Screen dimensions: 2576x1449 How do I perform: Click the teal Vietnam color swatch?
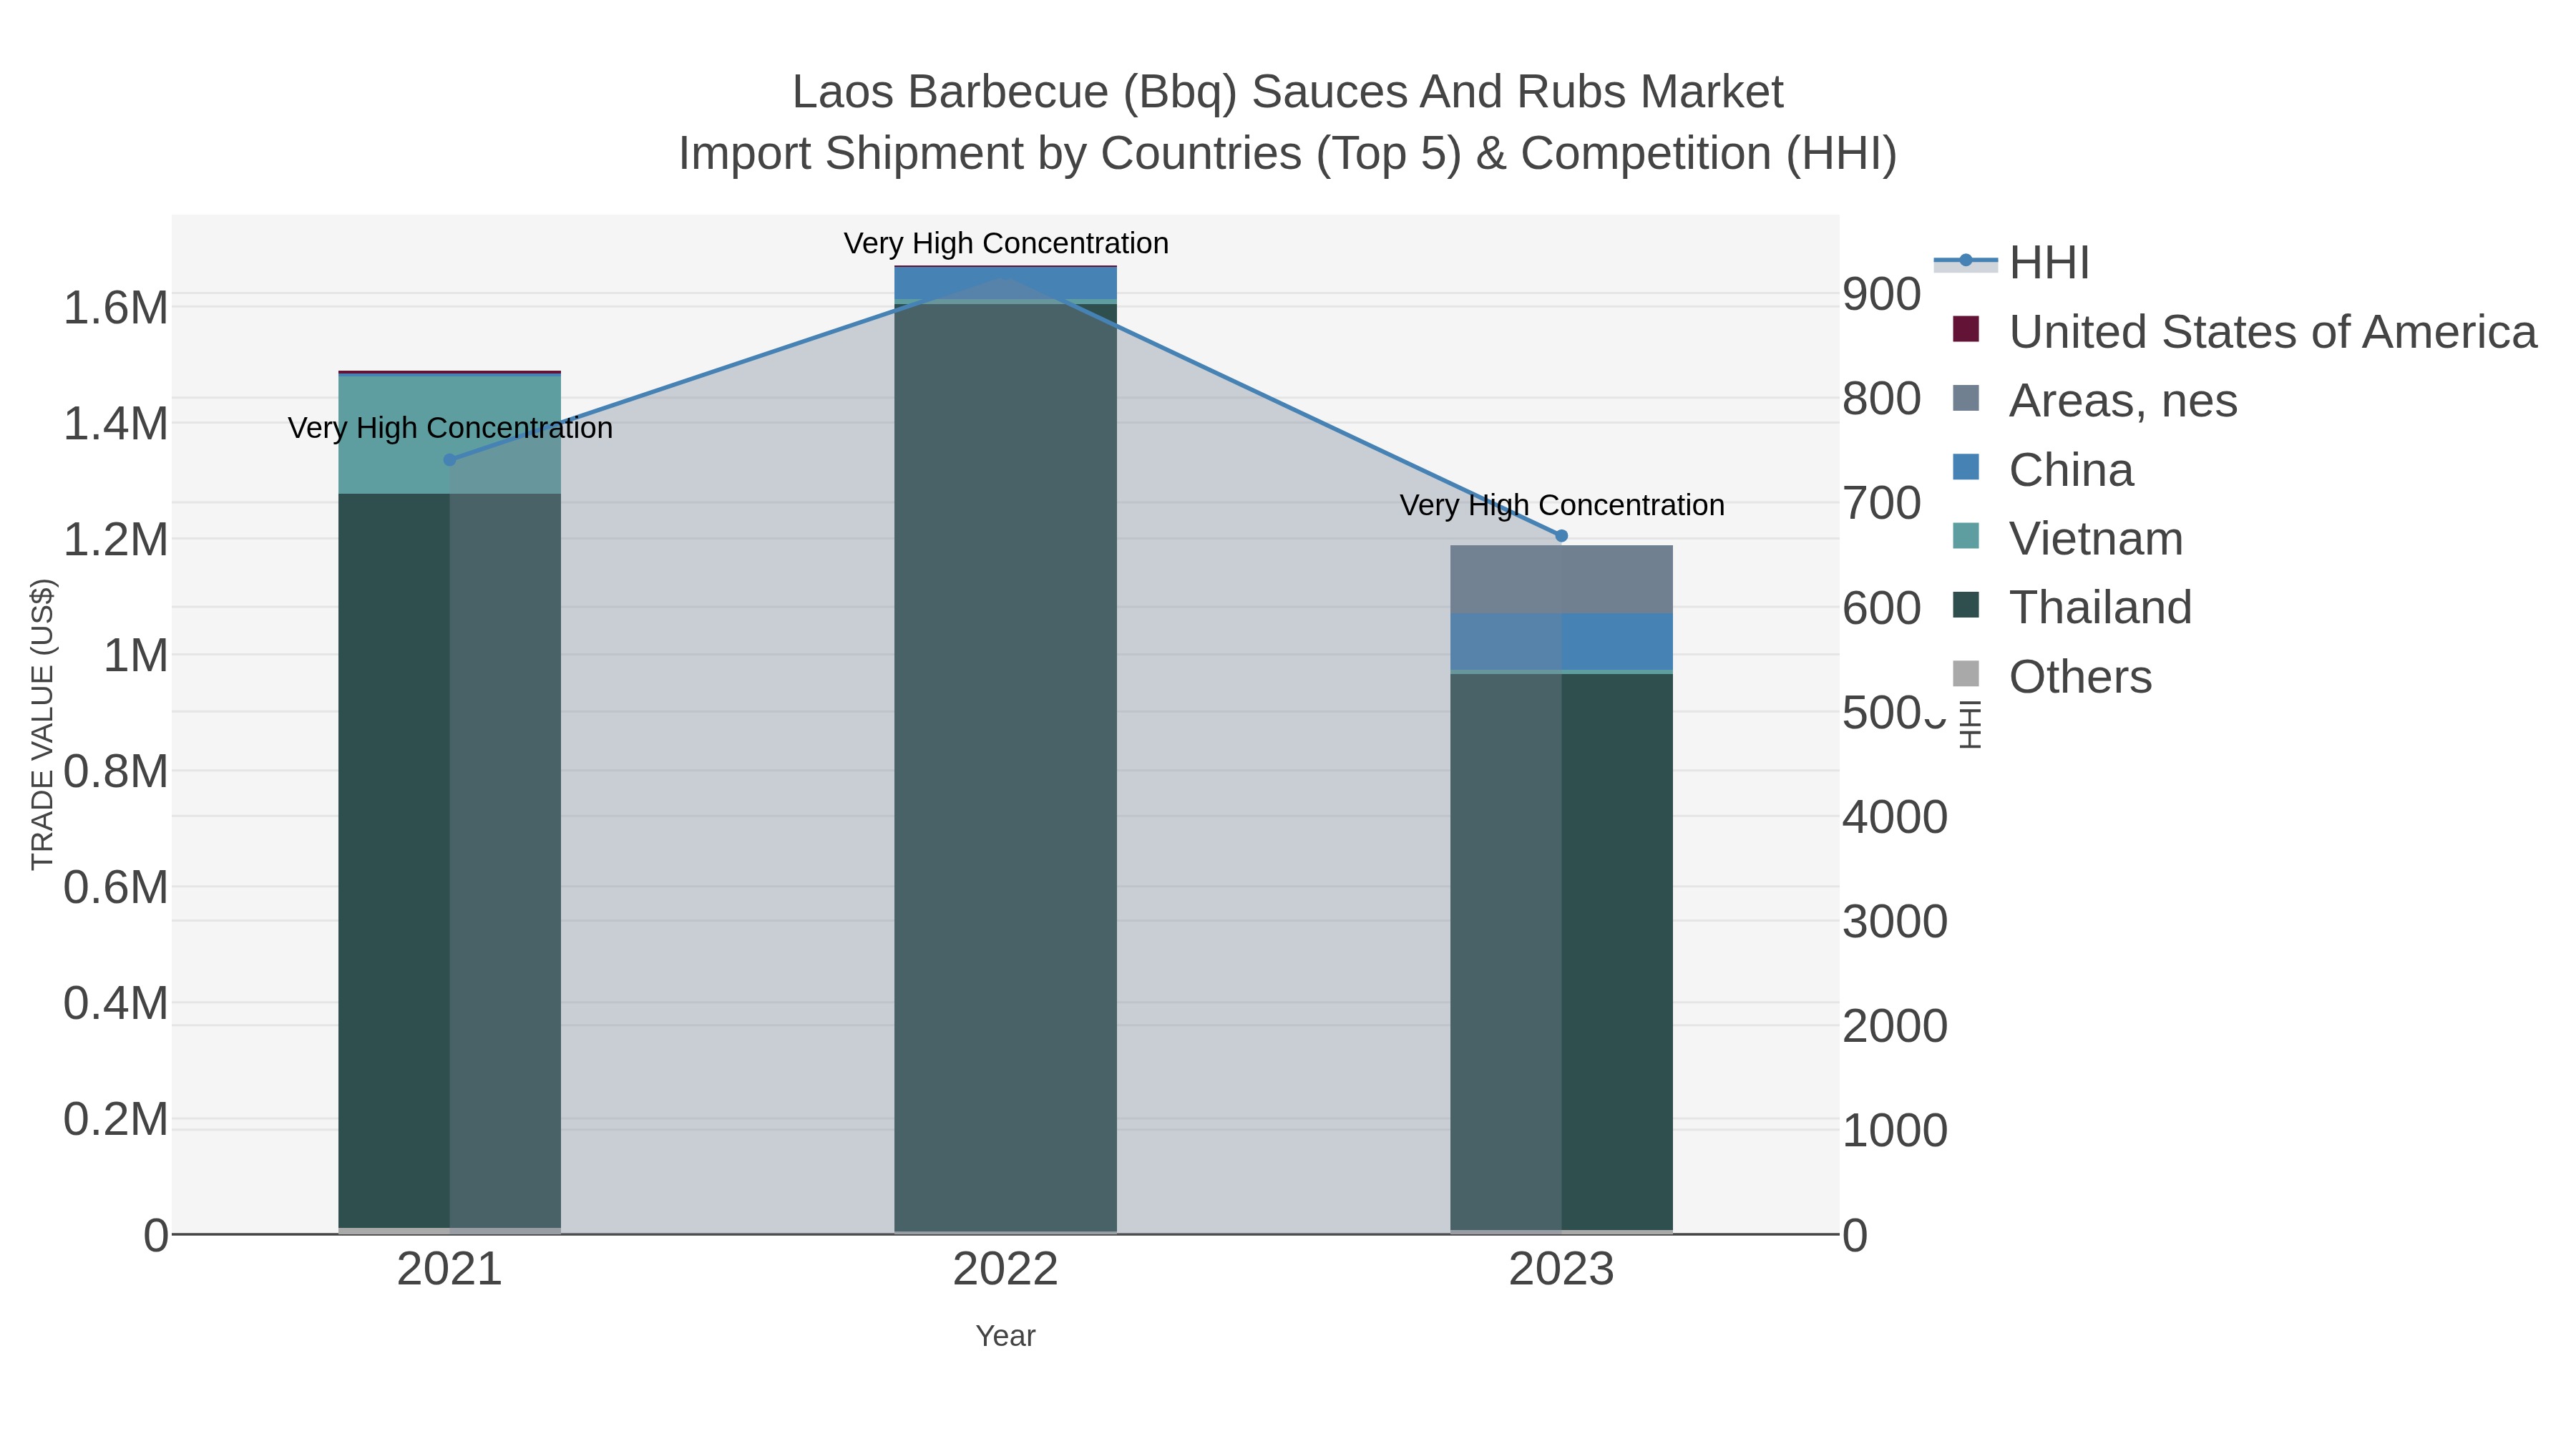coord(1966,536)
